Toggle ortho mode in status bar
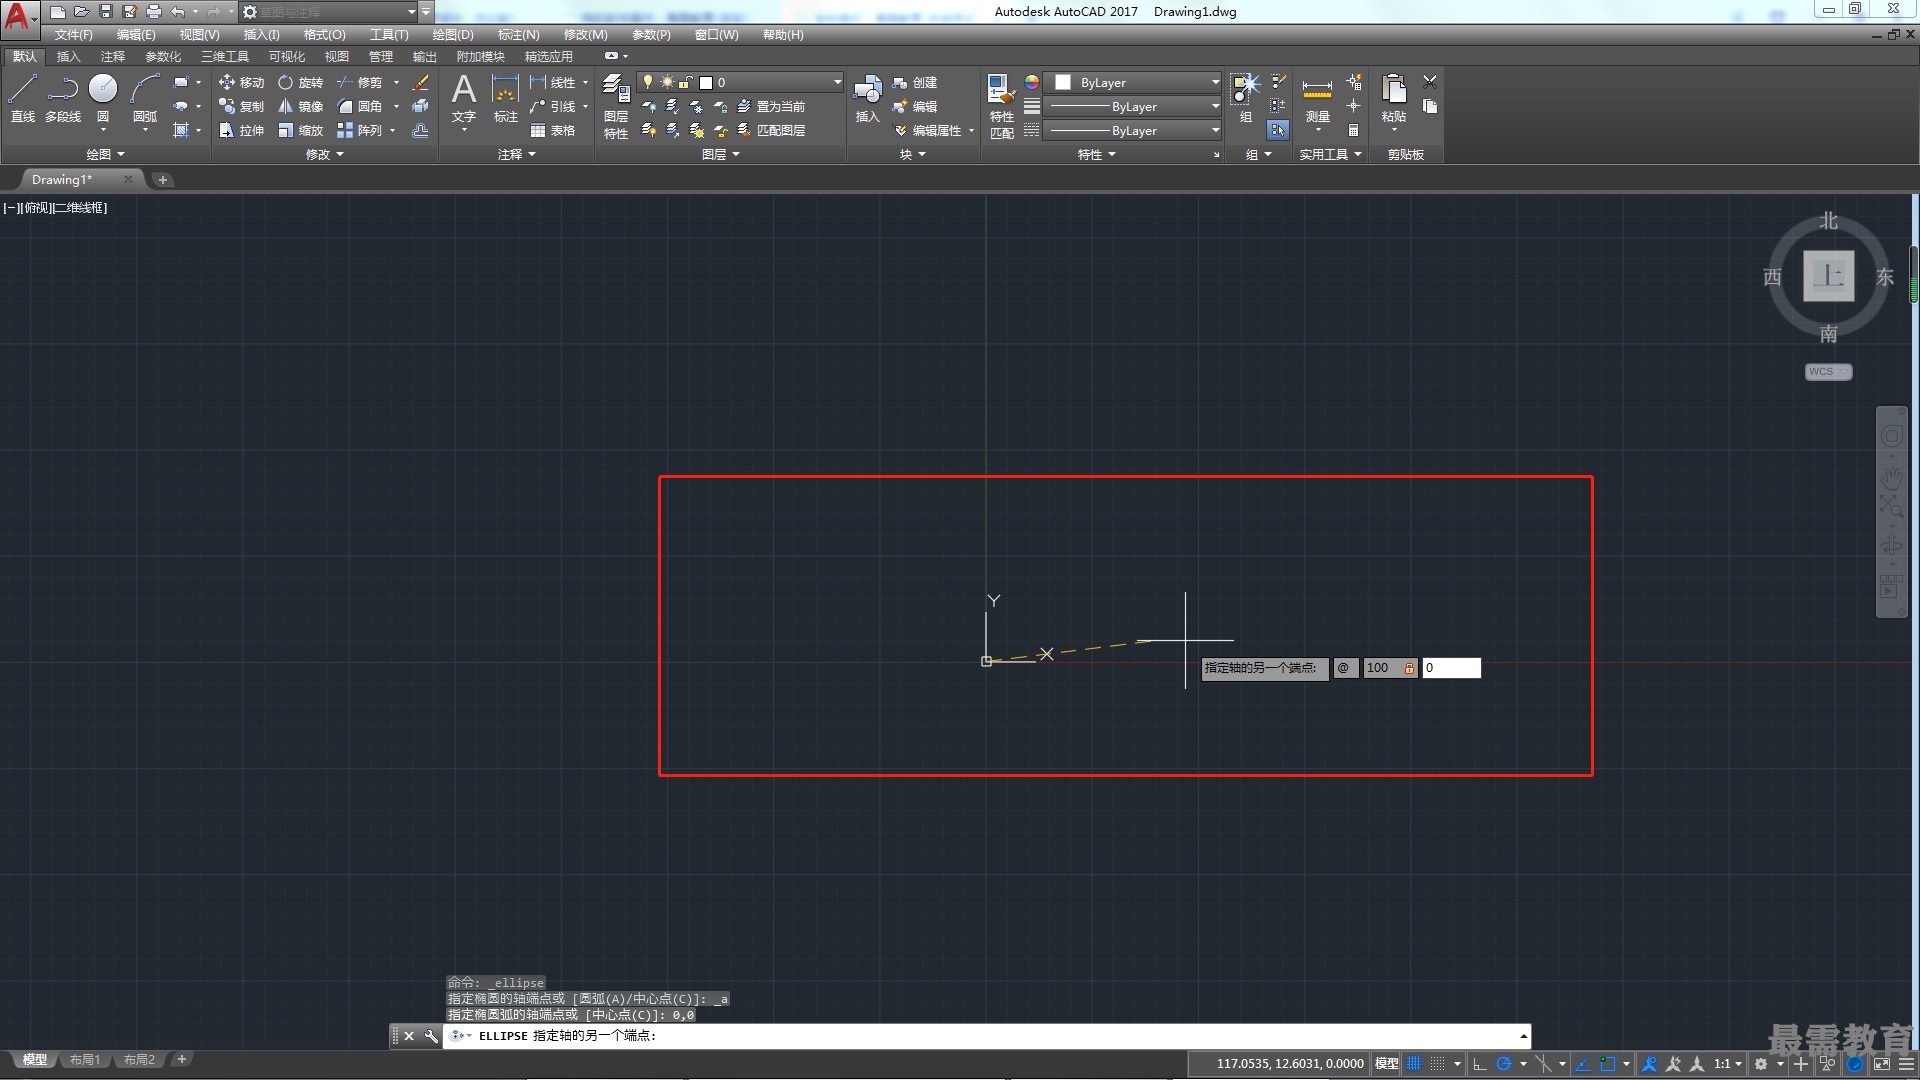 click(1480, 1064)
